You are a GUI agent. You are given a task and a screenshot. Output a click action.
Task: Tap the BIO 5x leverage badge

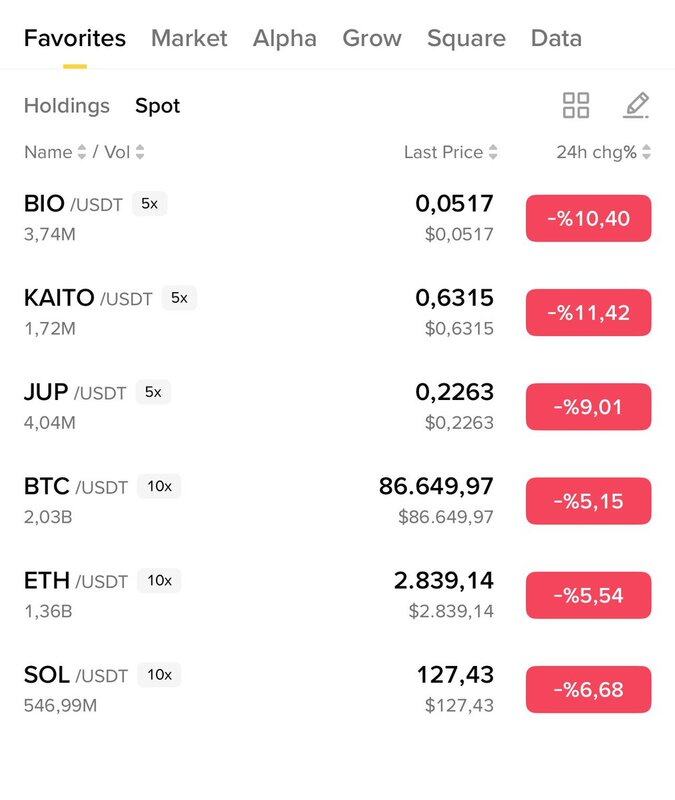149,204
